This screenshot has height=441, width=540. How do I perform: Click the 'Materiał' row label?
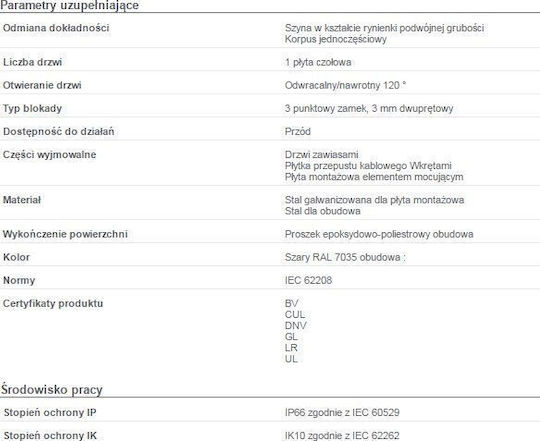(x=22, y=200)
